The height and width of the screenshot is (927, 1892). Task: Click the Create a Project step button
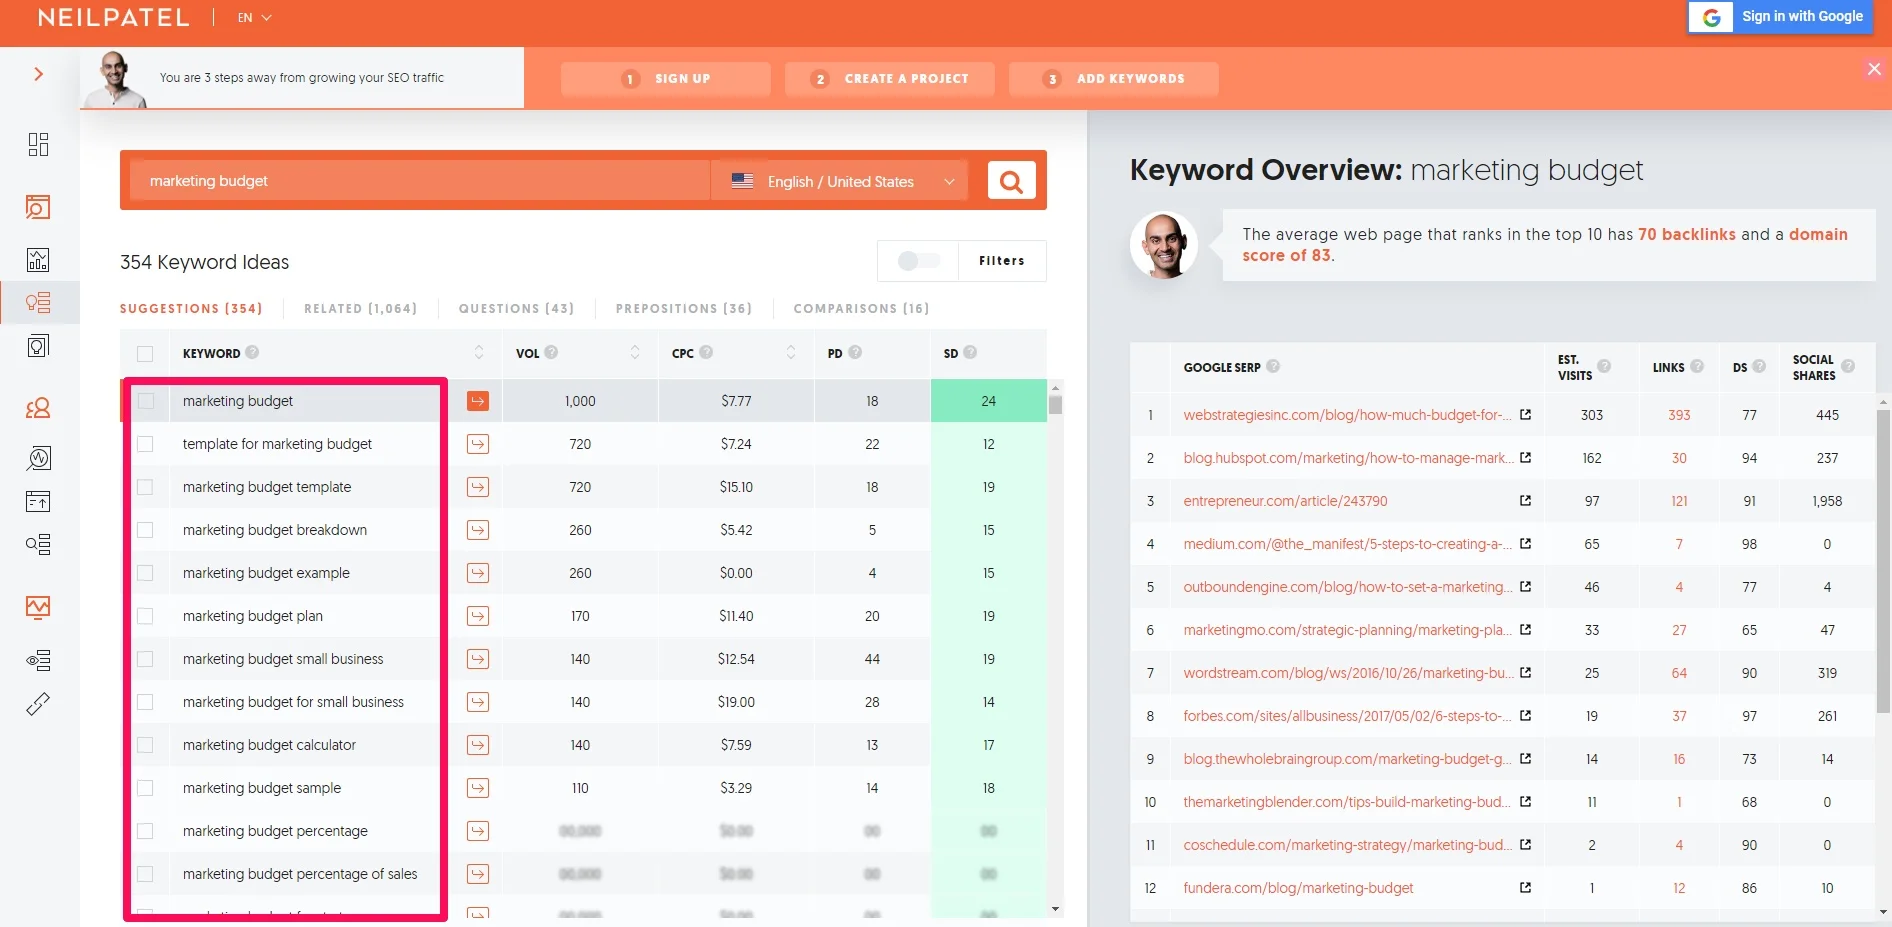(x=890, y=79)
